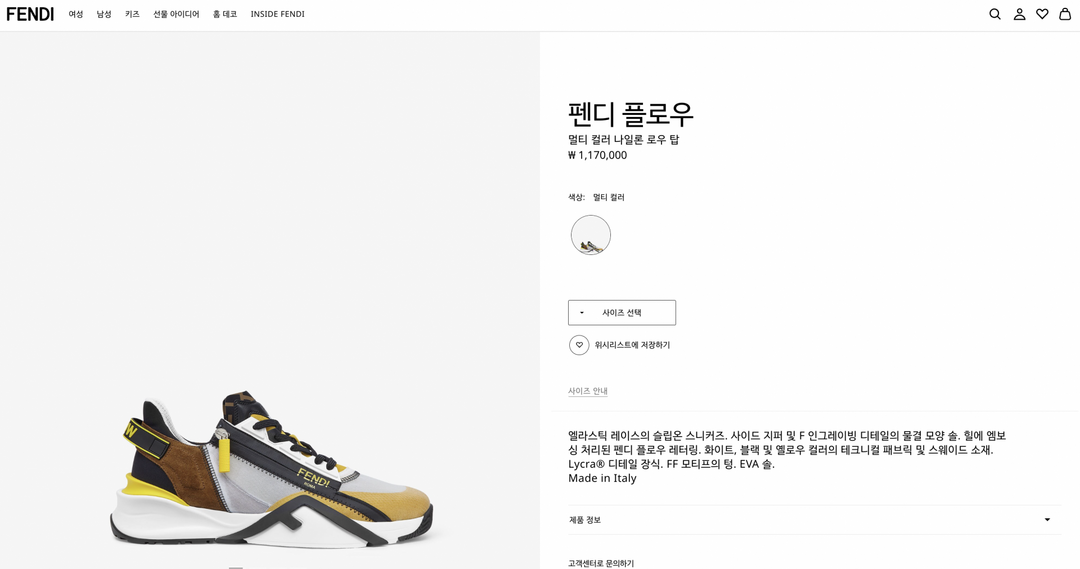
Task: Open the 선물 아이디어 menu
Action: pyautogui.click(x=176, y=14)
